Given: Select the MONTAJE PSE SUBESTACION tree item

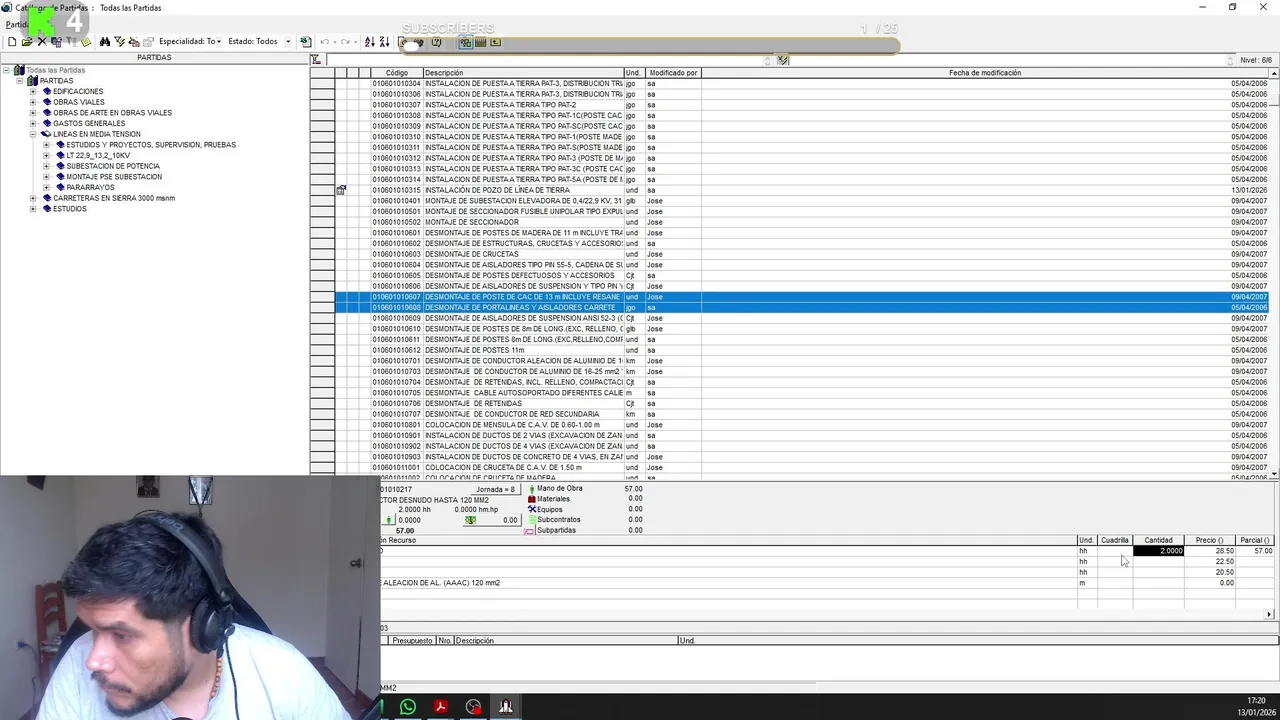Looking at the screenshot, I should (114, 177).
